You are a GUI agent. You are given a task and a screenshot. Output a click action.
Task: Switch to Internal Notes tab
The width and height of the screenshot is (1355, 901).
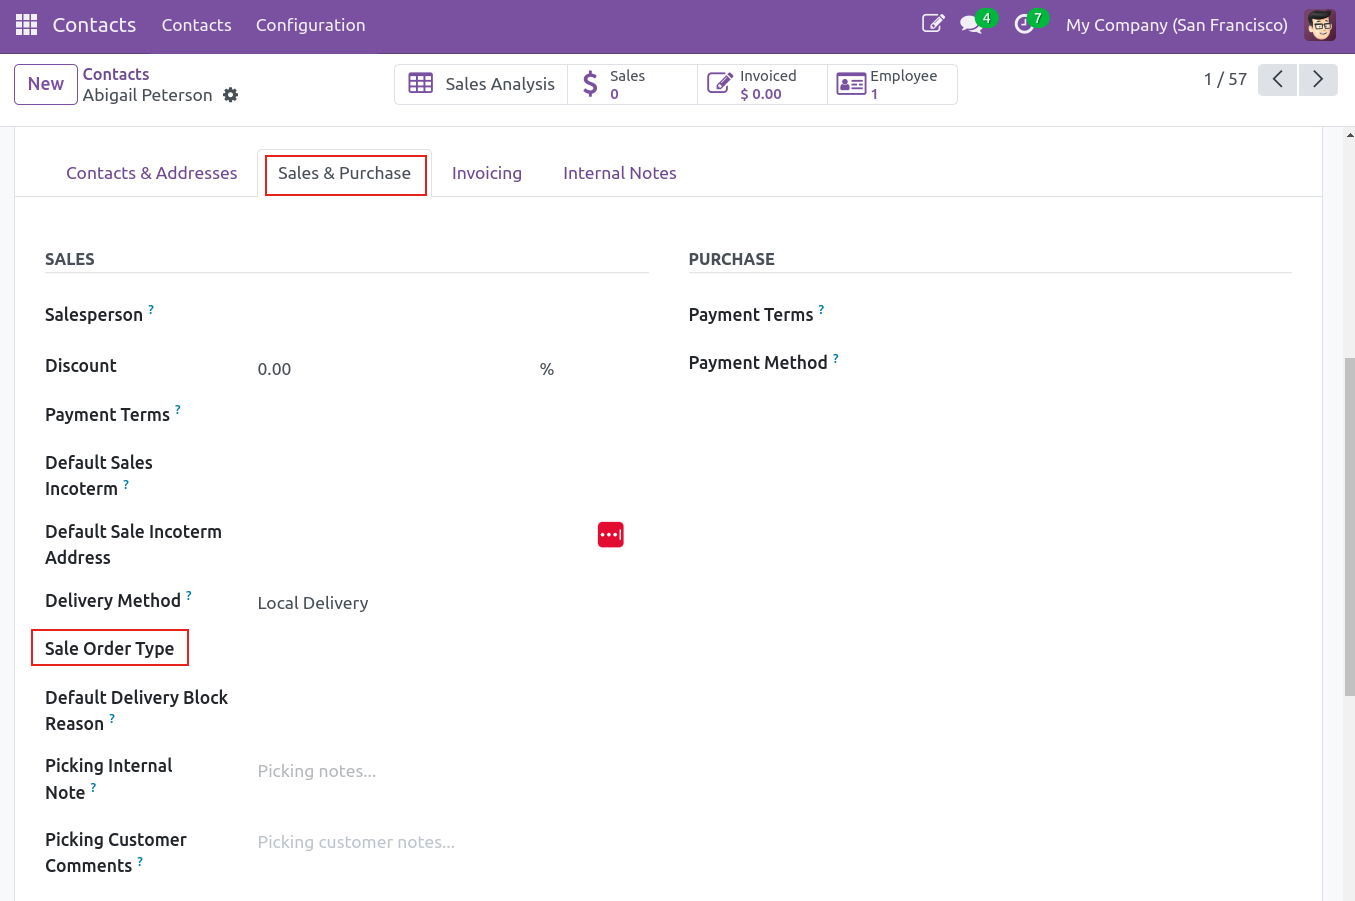(620, 173)
